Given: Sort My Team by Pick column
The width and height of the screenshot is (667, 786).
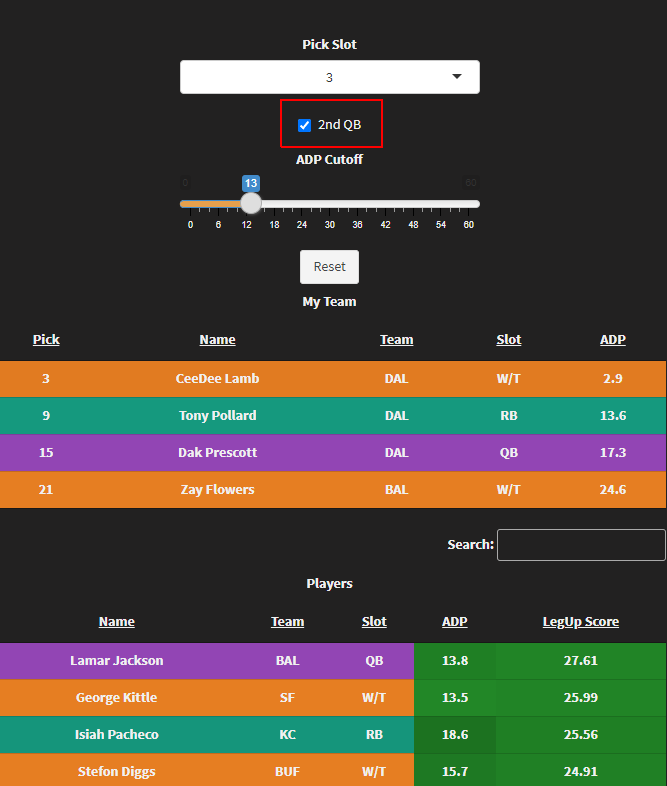Looking at the screenshot, I should click(x=46, y=339).
